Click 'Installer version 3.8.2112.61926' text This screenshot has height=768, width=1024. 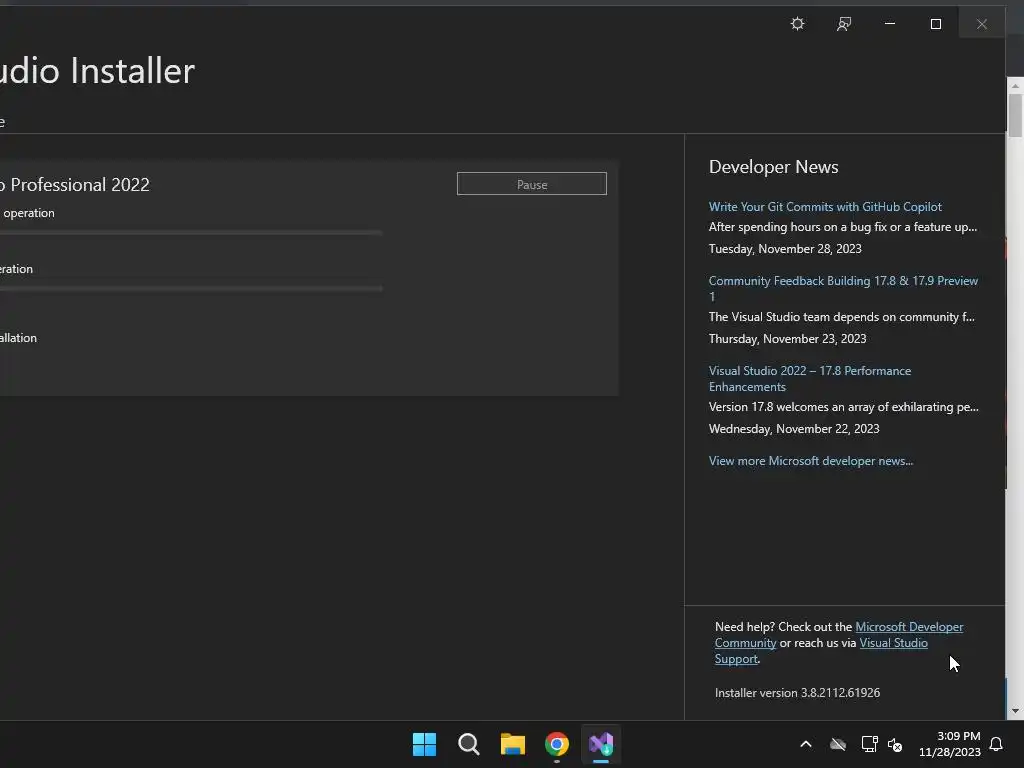797,692
